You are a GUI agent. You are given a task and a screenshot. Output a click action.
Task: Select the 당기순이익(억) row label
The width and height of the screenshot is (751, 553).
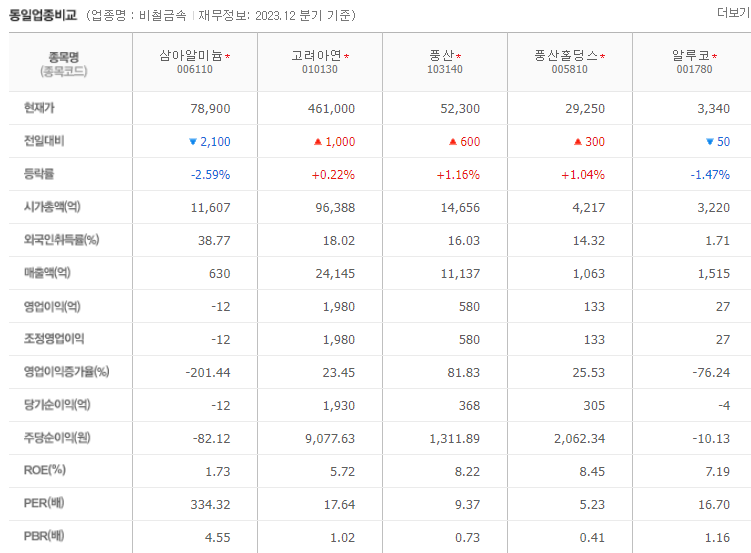pyautogui.click(x=57, y=405)
